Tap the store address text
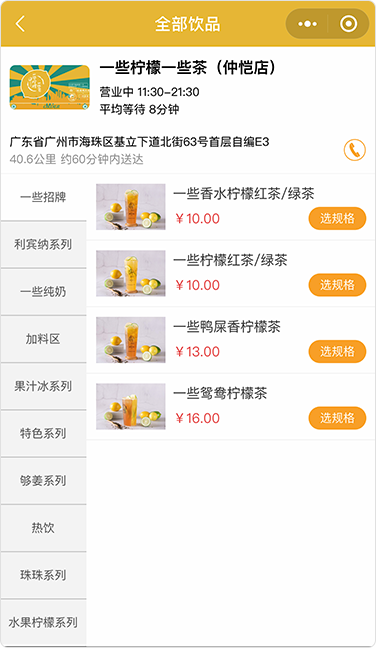This screenshot has height=648, width=376. (x=139, y=142)
